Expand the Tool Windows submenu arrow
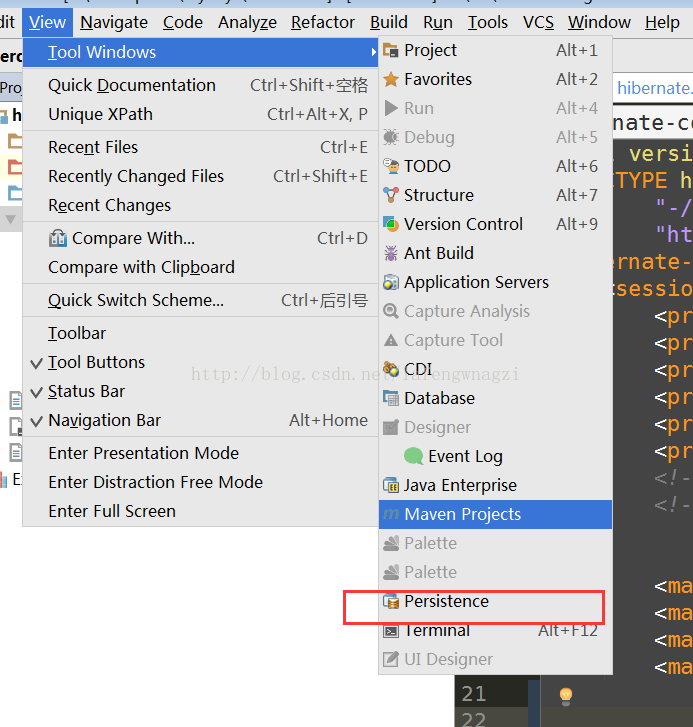The height and width of the screenshot is (727, 693). tap(372, 52)
